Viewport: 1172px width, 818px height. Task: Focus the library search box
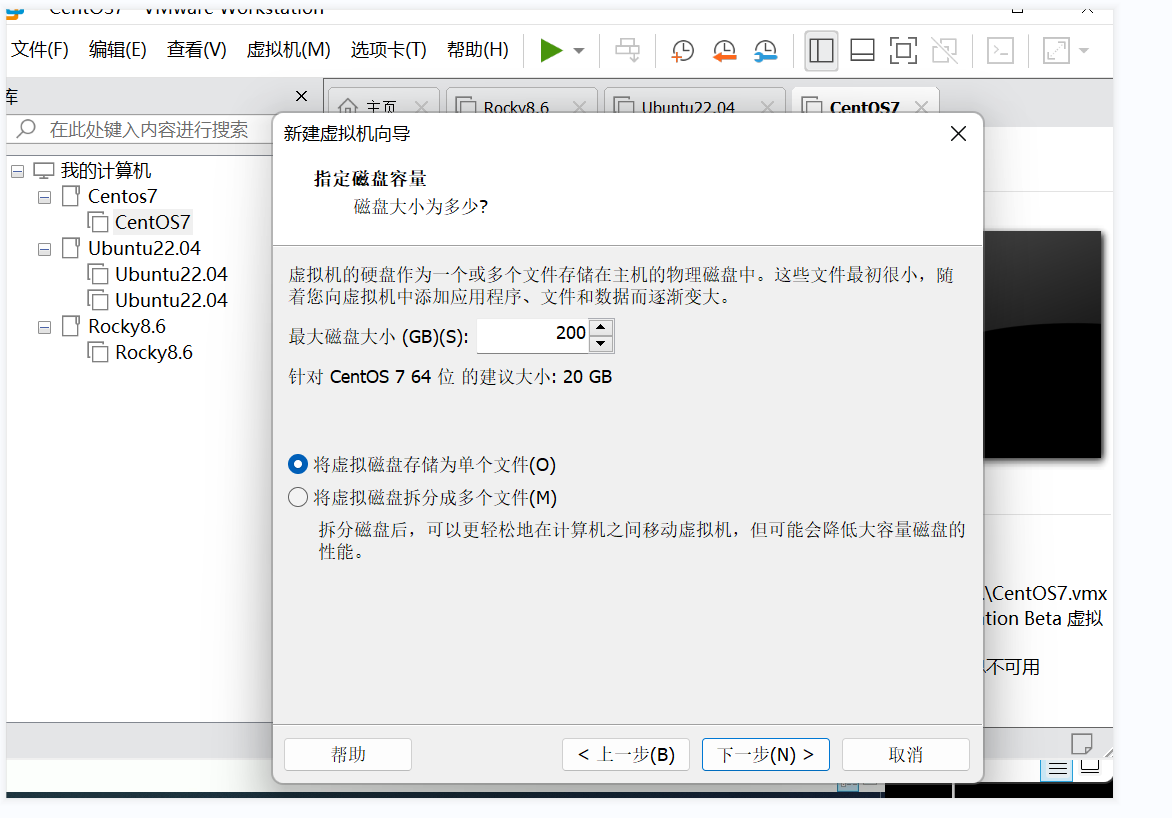point(142,129)
